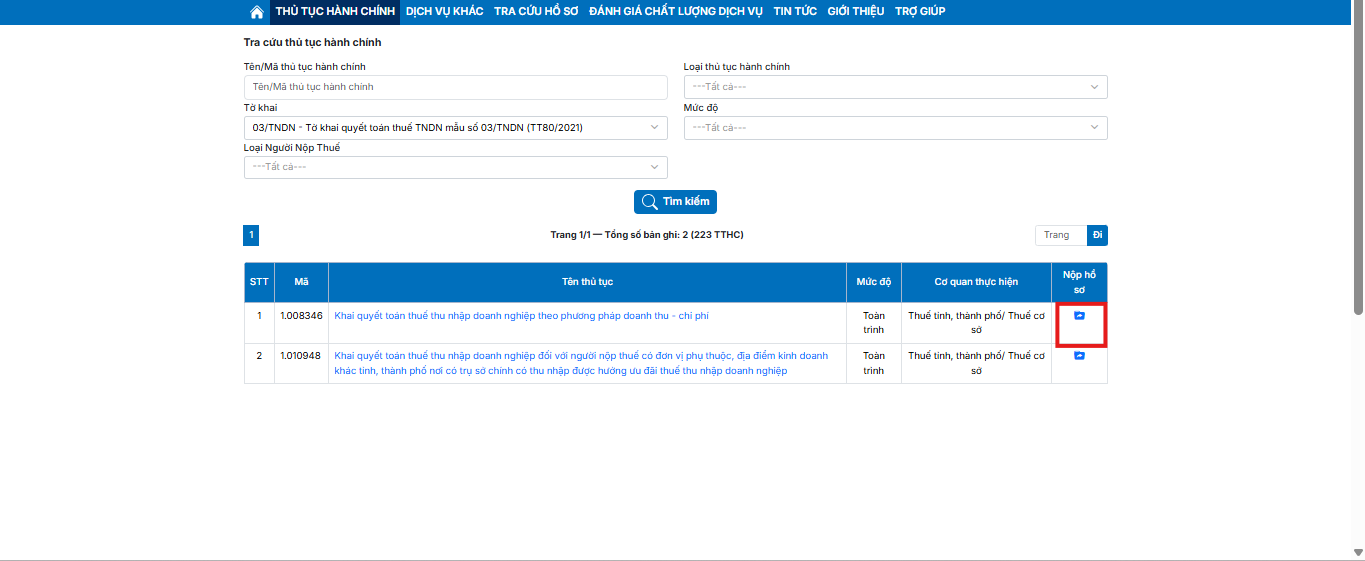Open GIỚI THIỆU menu
Viewport: 1365px width, 561px height.
[856, 12]
